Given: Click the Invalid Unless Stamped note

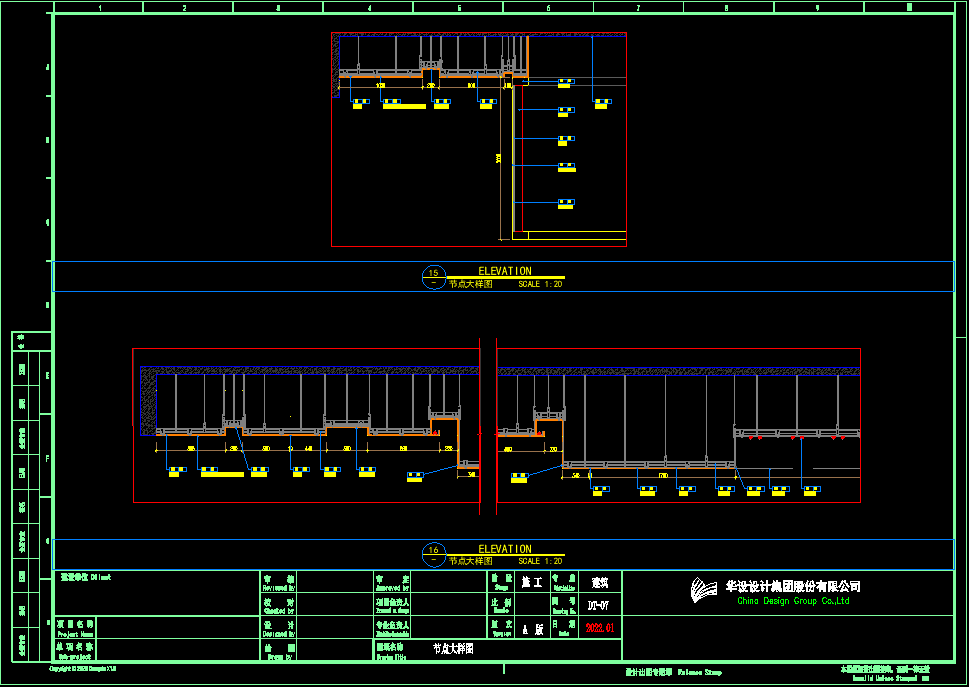Looking at the screenshot, I should click(x=890, y=678).
